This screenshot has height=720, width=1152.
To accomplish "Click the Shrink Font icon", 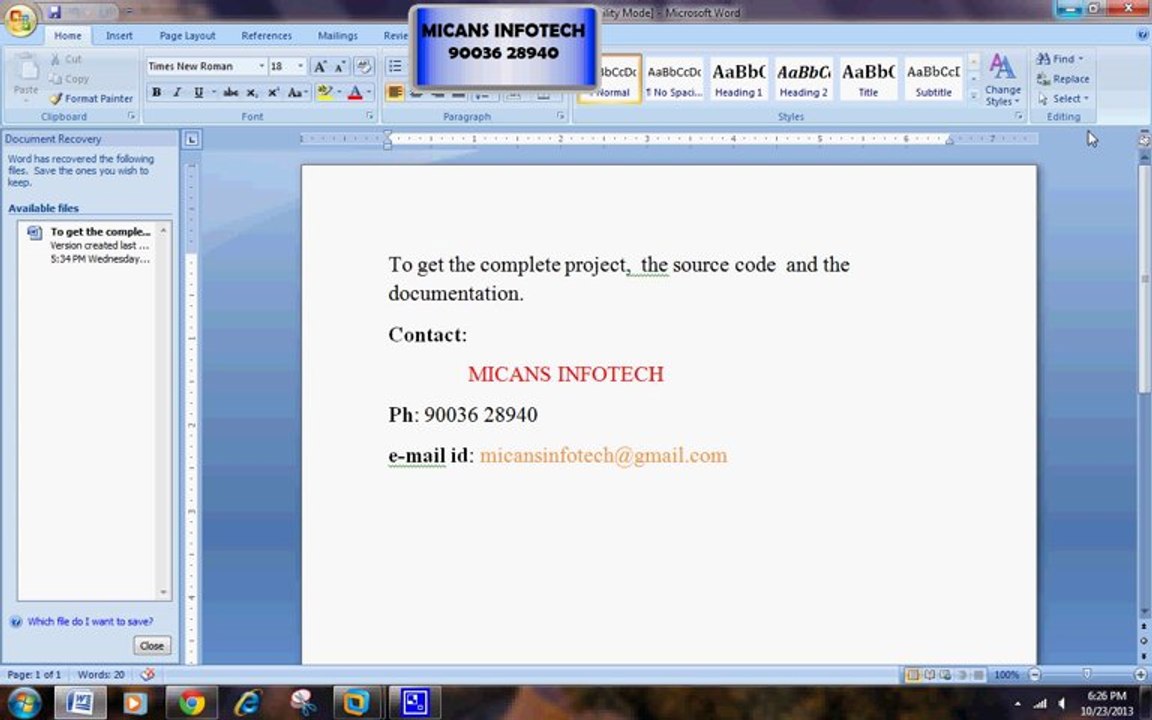I will click(x=339, y=67).
